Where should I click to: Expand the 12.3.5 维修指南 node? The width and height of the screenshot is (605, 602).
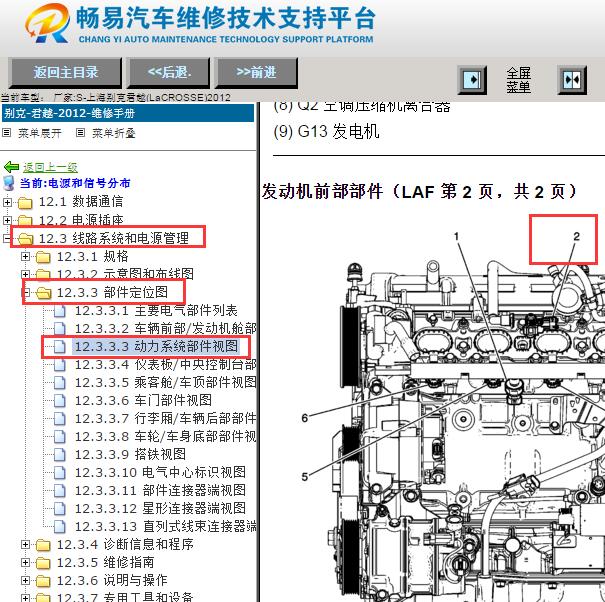point(25,563)
